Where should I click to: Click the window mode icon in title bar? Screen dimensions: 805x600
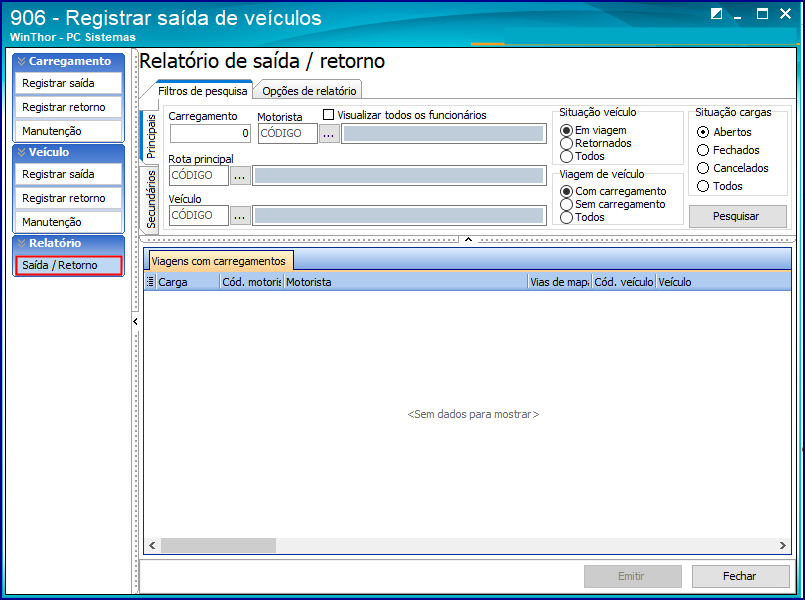coord(716,14)
